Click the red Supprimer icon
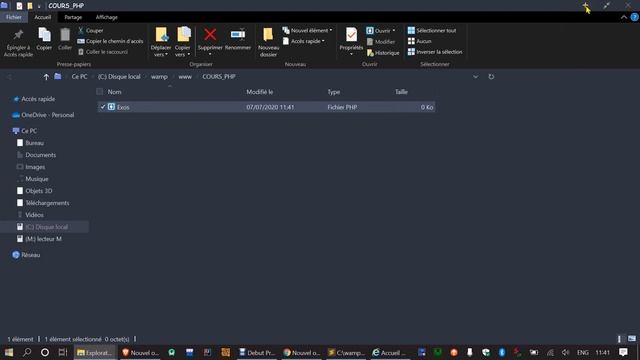The width and height of the screenshot is (640, 360). (210, 35)
